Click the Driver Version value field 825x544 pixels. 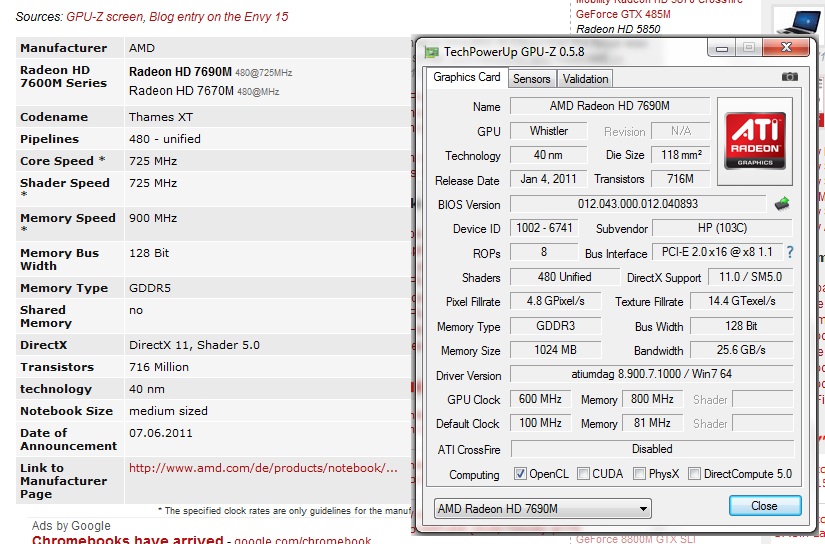[651, 374]
